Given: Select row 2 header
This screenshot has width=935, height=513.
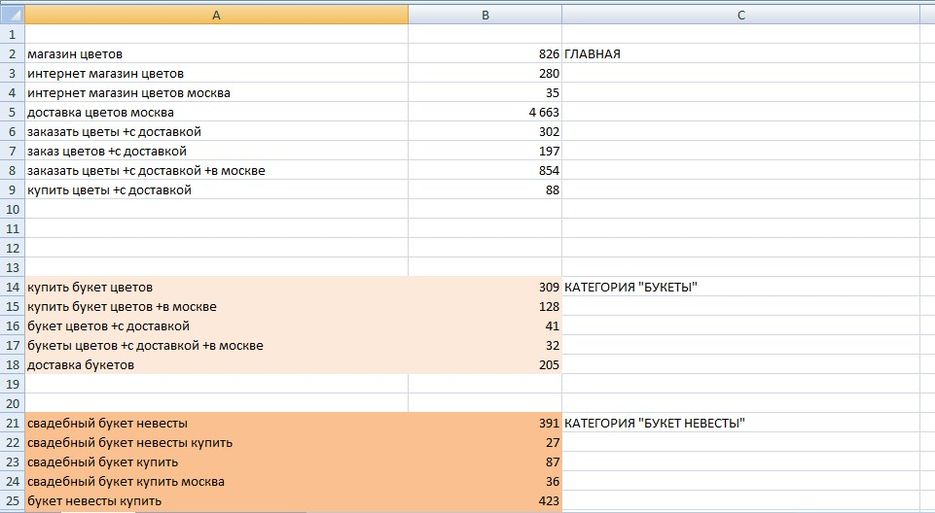Looking at the screenshot, I should [x=12, y=54].
